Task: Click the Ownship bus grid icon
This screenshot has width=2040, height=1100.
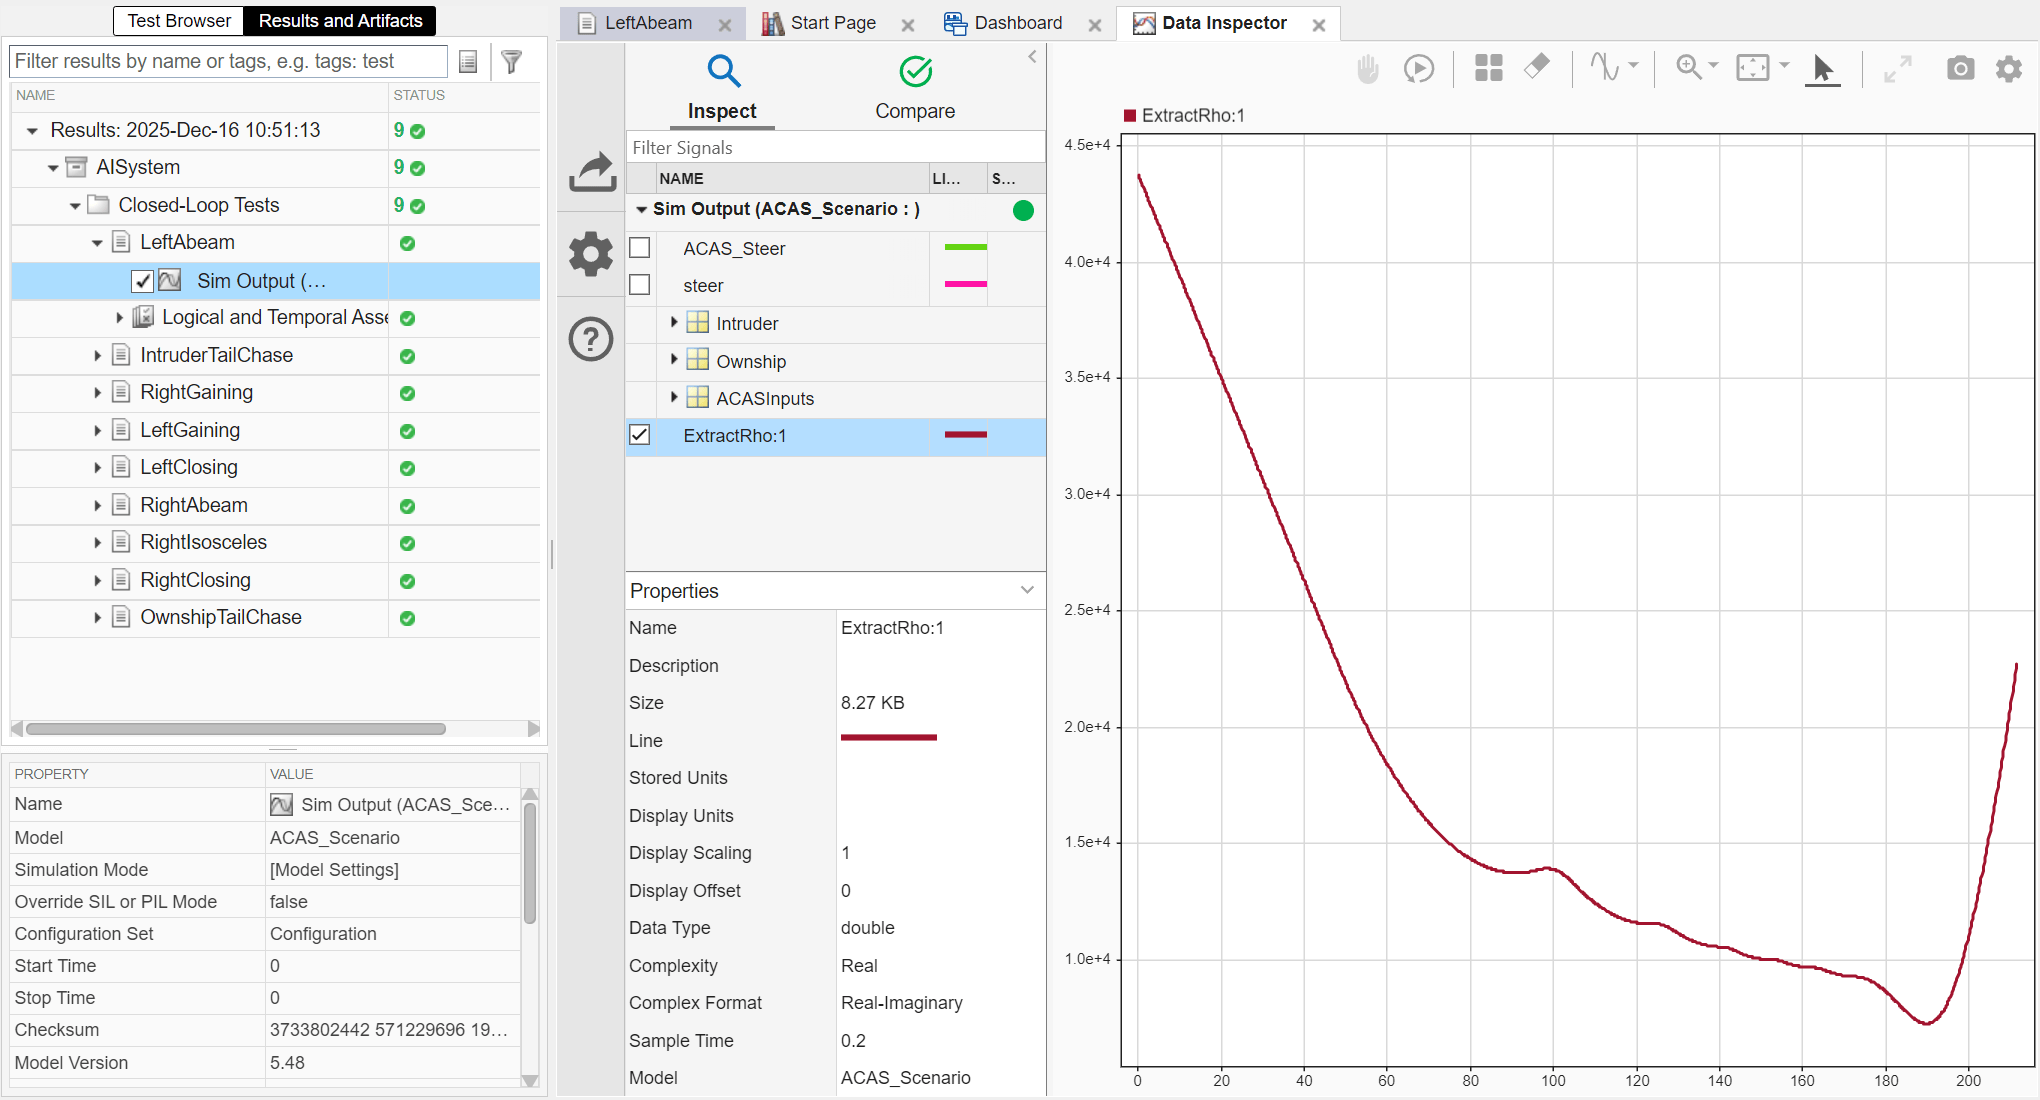Action: 698,360
